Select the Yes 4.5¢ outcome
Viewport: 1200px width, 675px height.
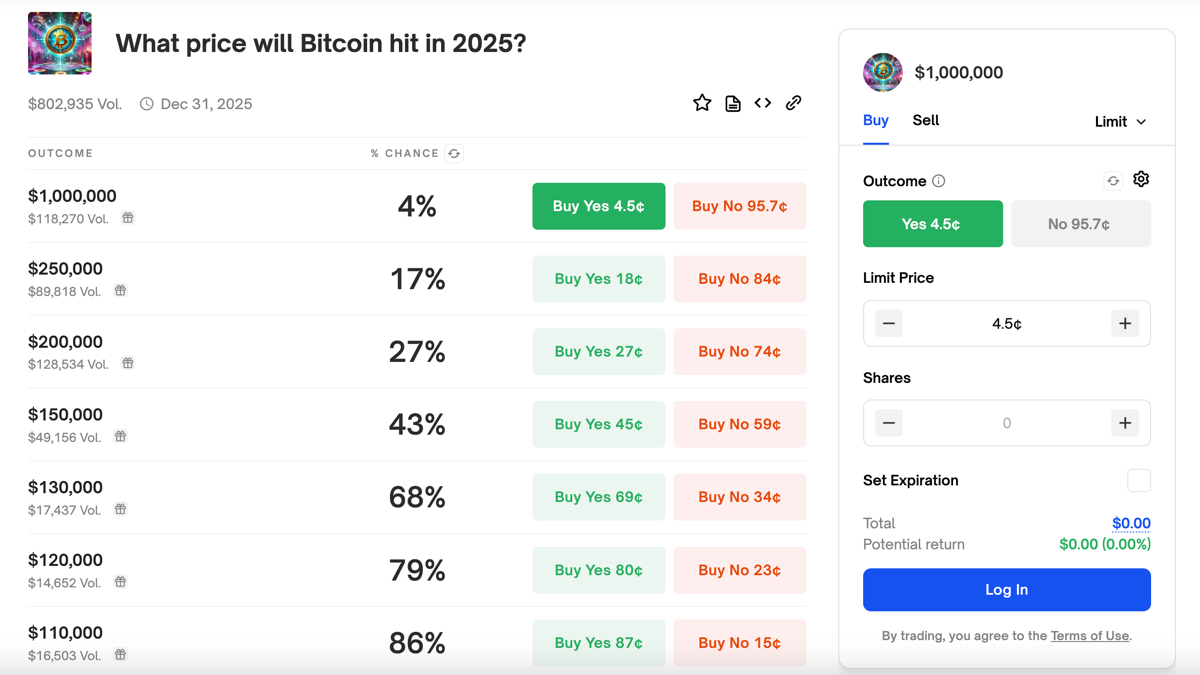(x=932, y=223)
